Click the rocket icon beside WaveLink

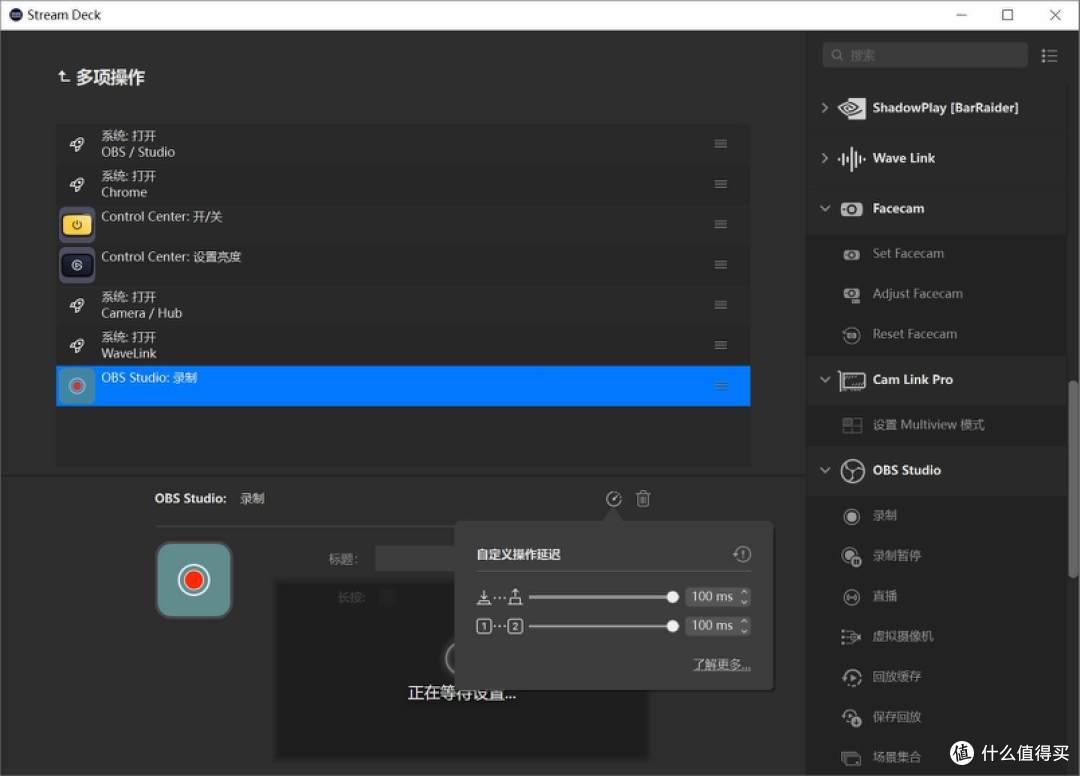coord(76,345)
